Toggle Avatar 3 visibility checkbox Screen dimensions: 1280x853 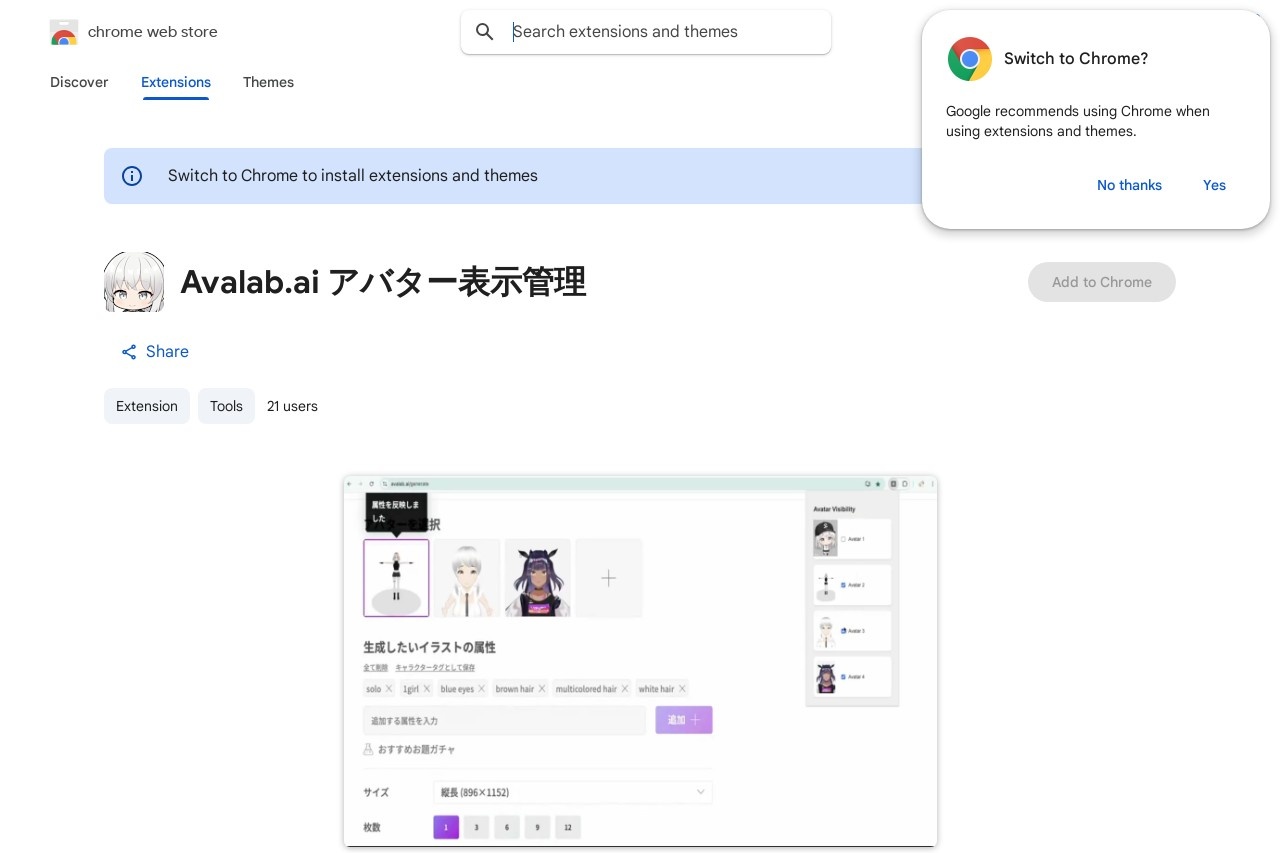point(843,631)
